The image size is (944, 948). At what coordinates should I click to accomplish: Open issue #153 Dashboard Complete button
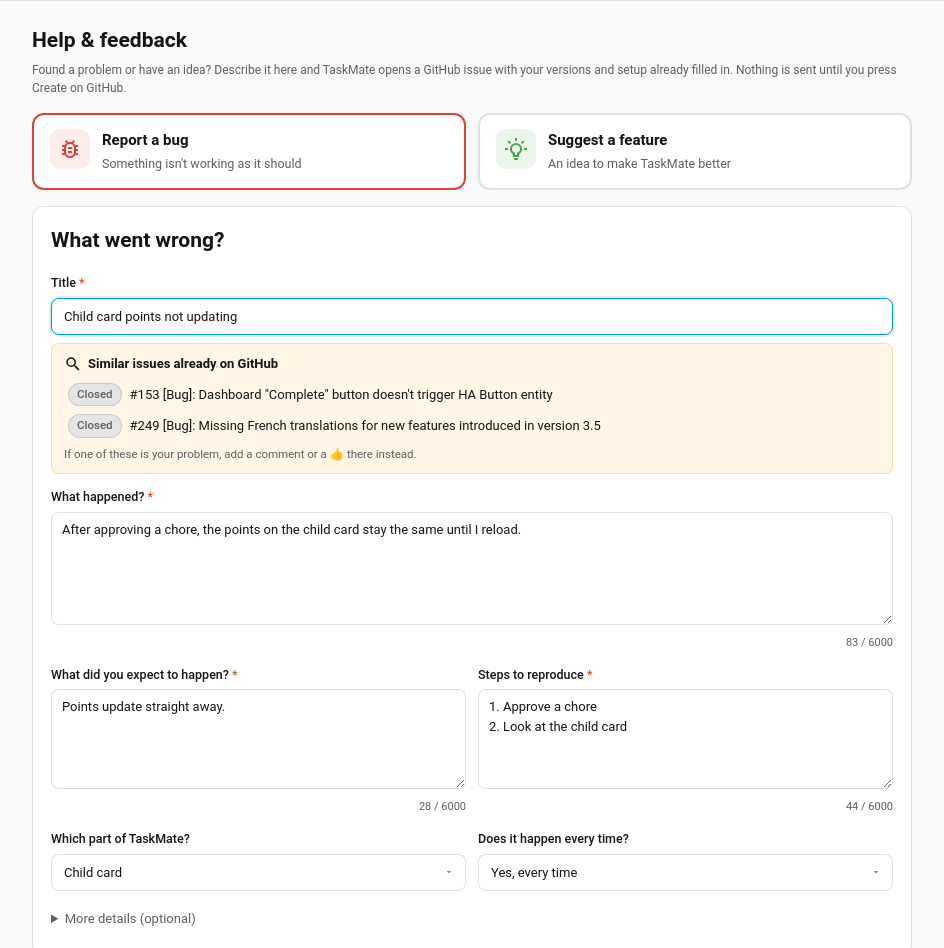[341, 395]
